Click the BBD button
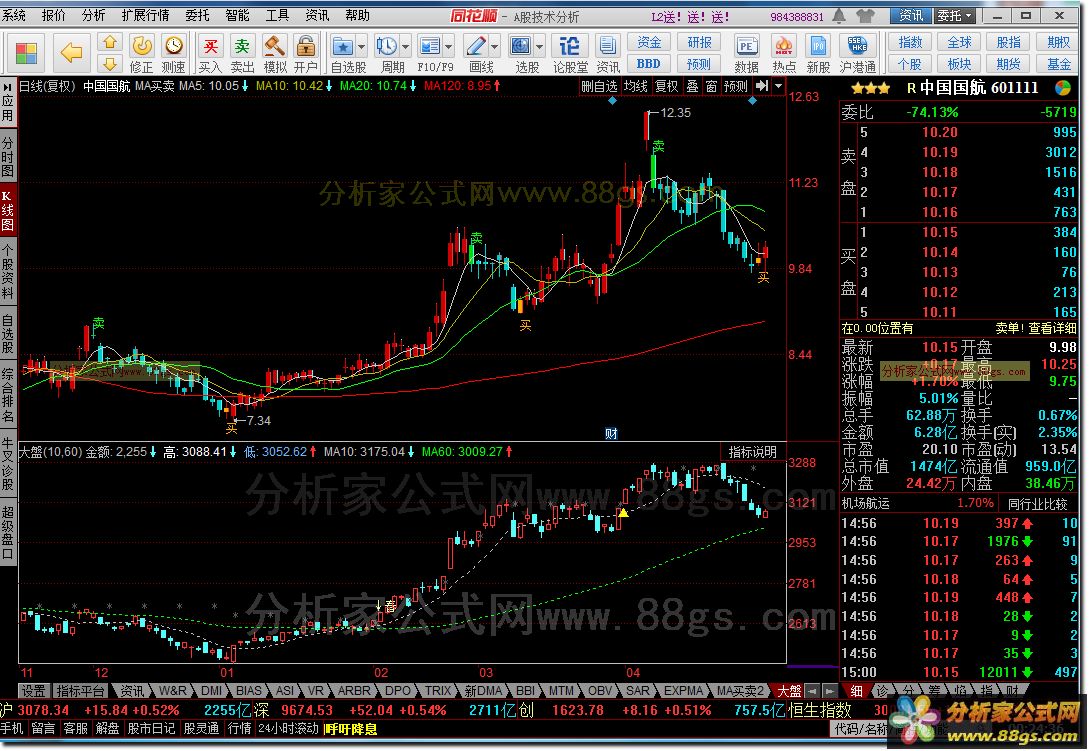The width and height of the screenshot is (1089, 751). (x=649, y=64)
